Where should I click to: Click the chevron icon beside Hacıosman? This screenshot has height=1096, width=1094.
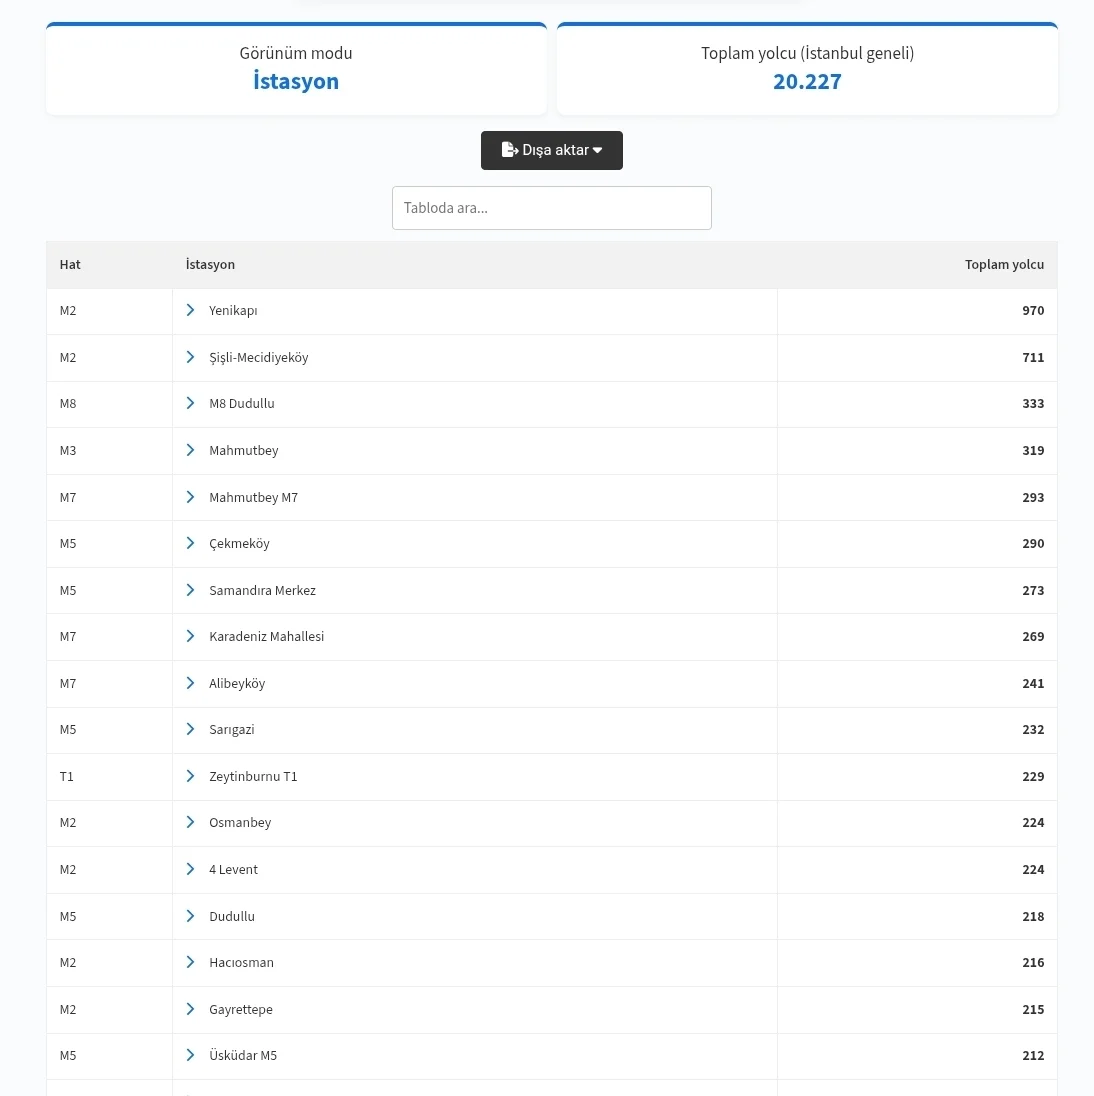click(190, 963)
